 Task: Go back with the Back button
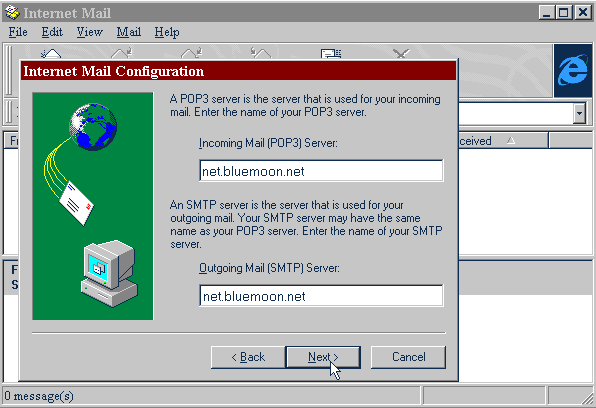248,357
